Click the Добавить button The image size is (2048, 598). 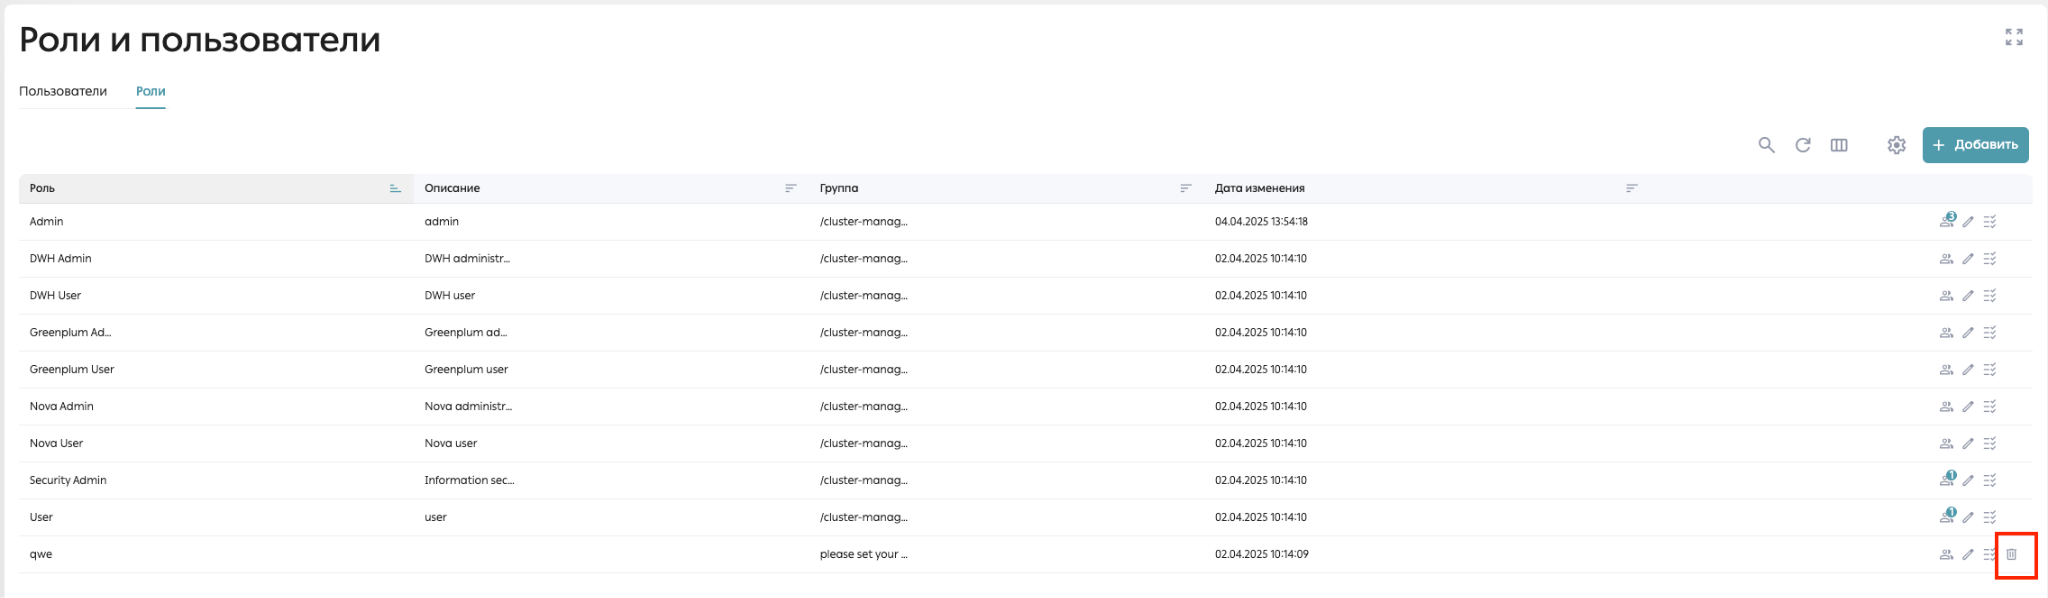click(1975, 145)
